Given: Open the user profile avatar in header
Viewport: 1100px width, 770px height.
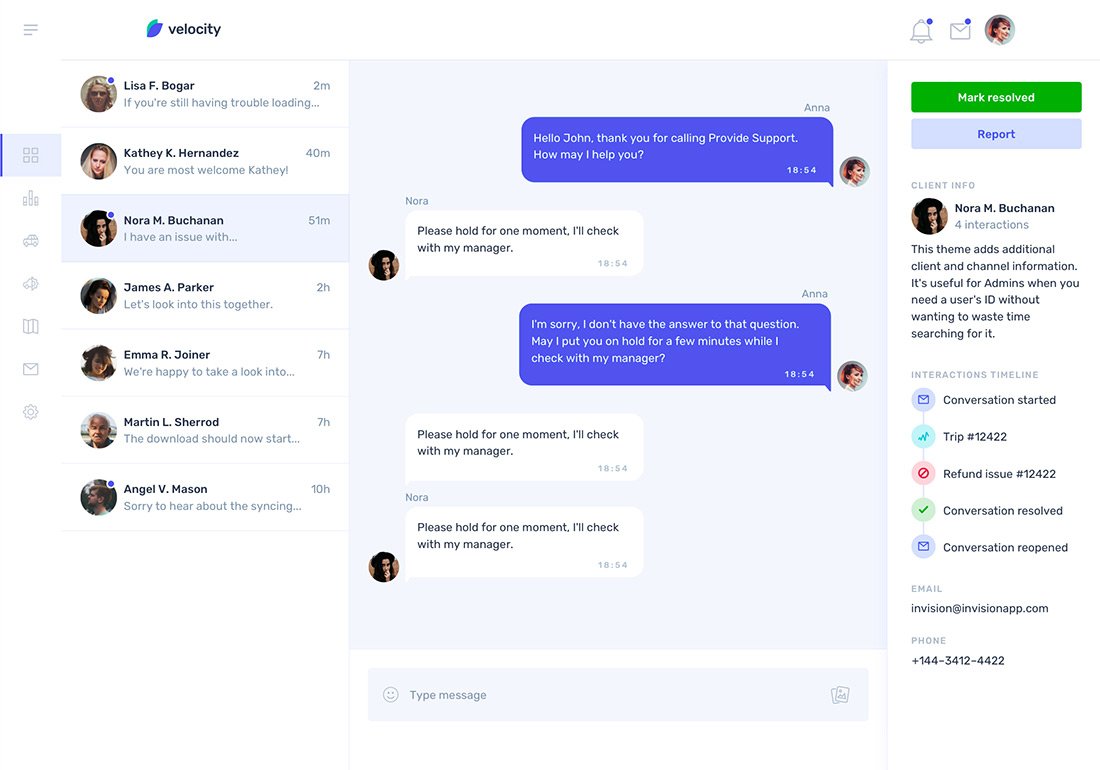Looking at the screenshot, I should pyautogui.click(x=999, y=30).
